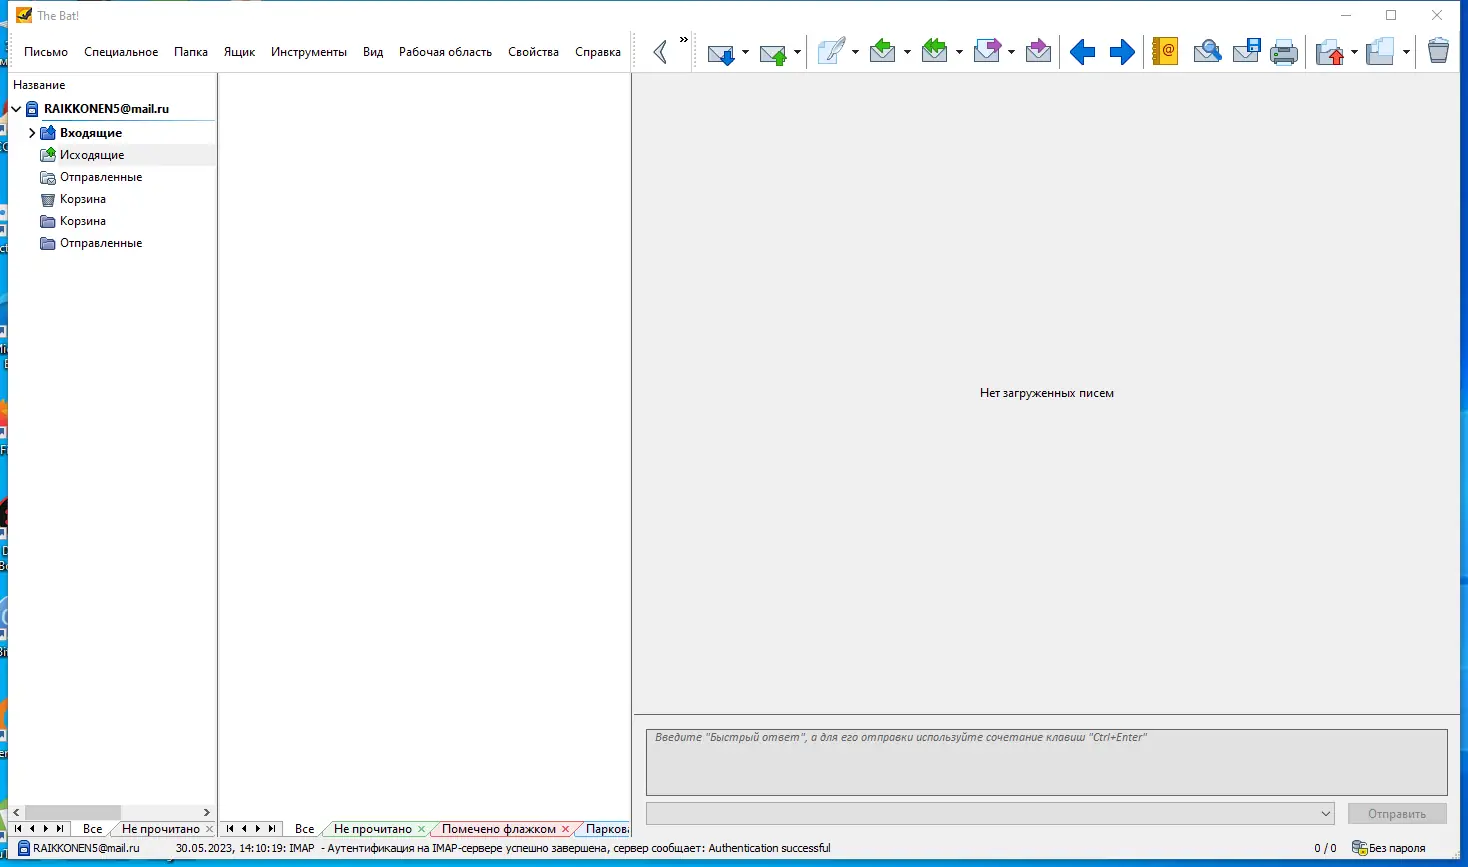This screenshot has height=867, width=1468.
Task: Open the Вид menu
Action: point(373,52)
